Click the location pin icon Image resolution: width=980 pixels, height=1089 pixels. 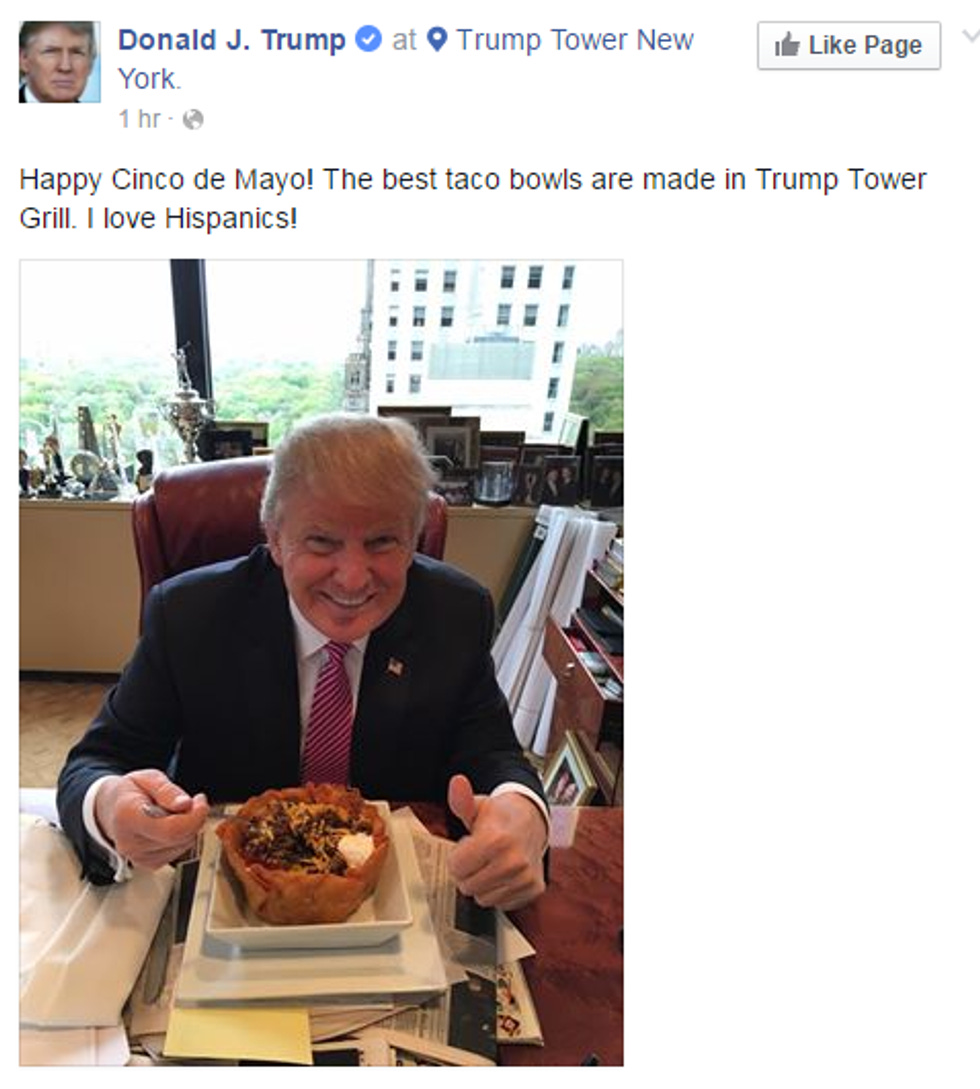coord(437,40)
